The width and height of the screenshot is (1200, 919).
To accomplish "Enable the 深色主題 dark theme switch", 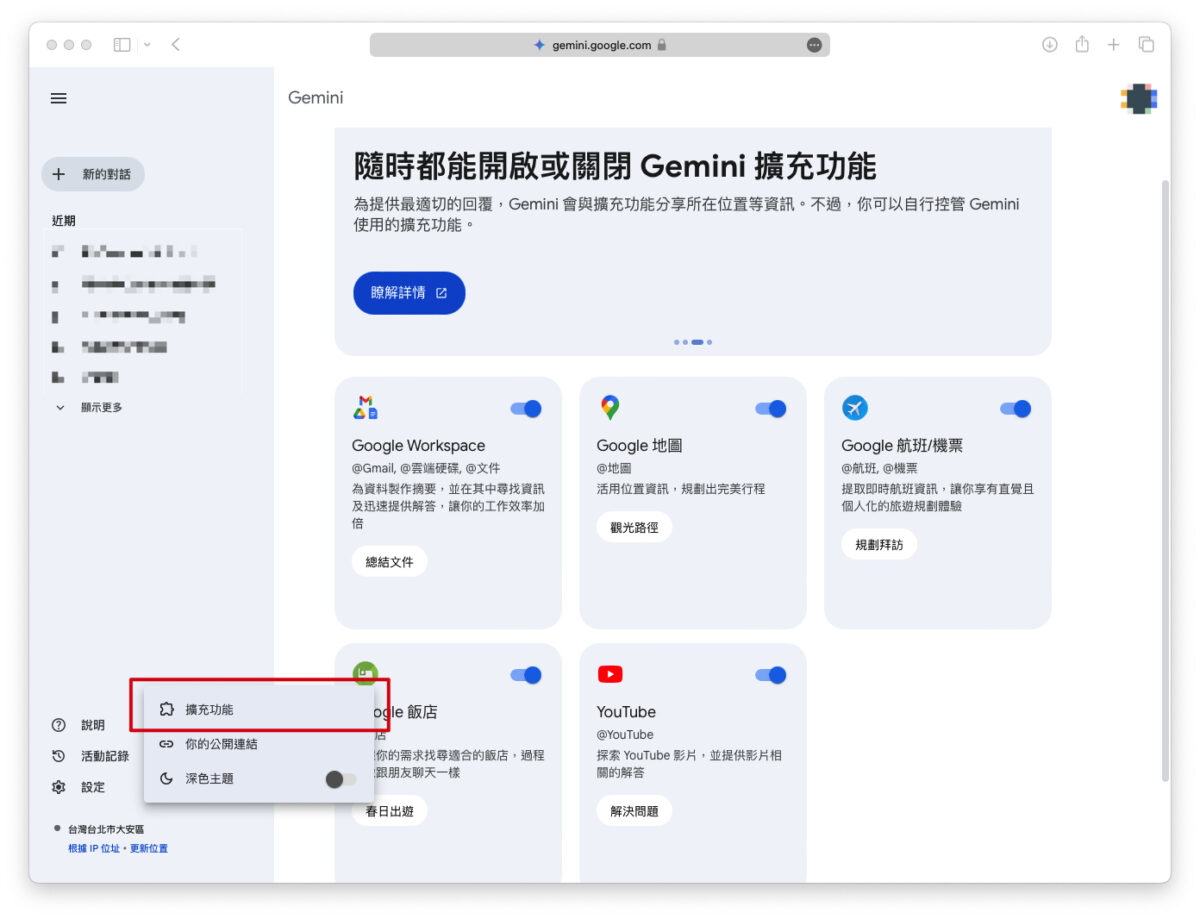I will pyautogui.click(x=340, y=779).
